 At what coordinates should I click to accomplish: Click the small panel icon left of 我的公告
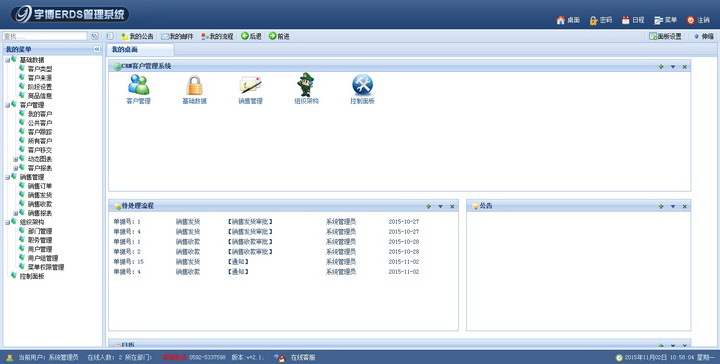(x=110, y=36)
